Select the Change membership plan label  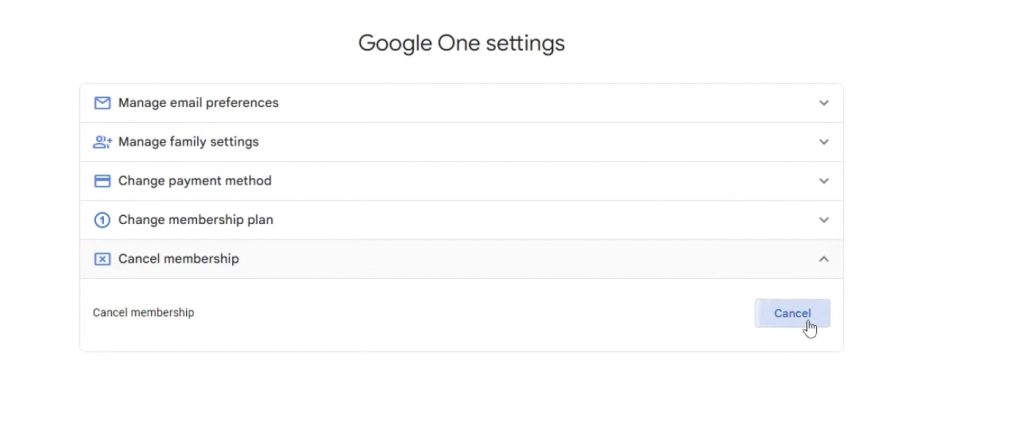pos(195,220)
